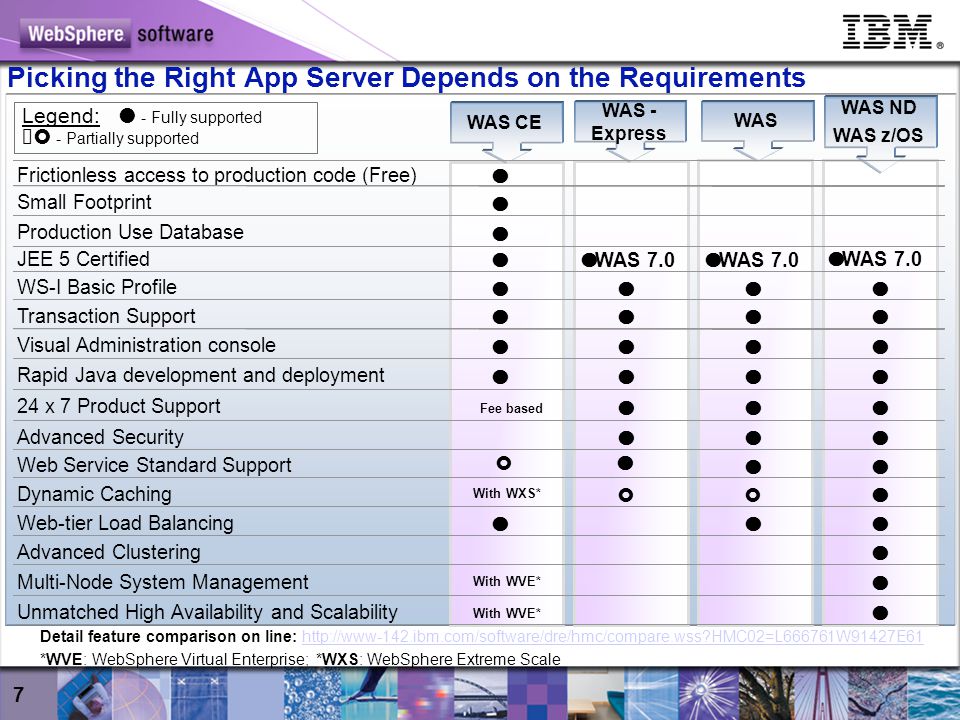The image size is (960, 720).
Task: Click the 'Frictionless access to production code (Free)' row label
Action: 217,175
